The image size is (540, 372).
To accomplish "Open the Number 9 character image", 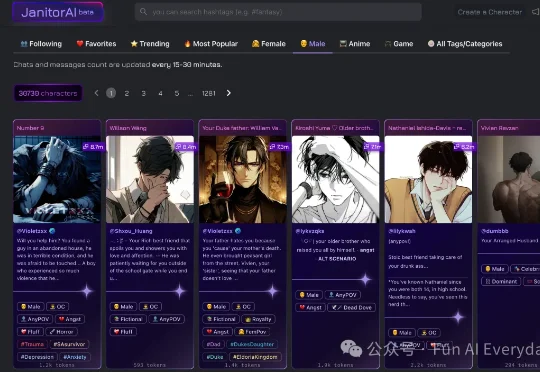I will tap(57, 179).
